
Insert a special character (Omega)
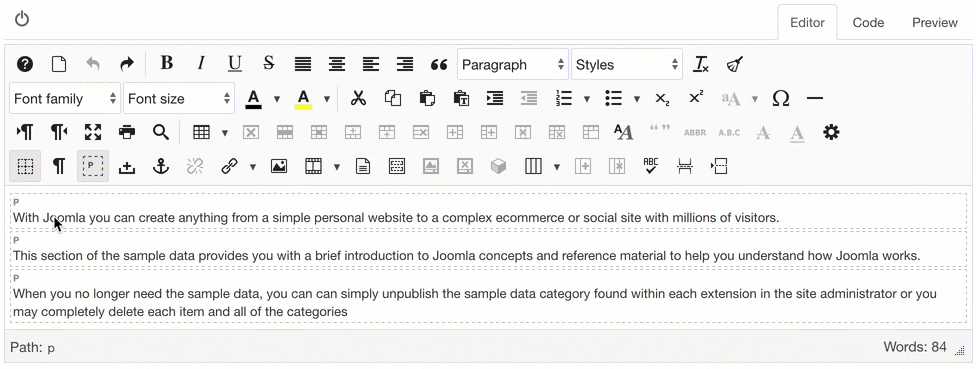[781, 98]
